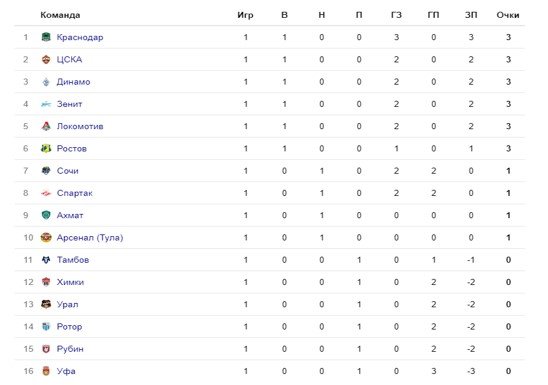The width and height of the screenshot is (548, 385).
Task: Click the Очки column header
Action: click(508, 15)
